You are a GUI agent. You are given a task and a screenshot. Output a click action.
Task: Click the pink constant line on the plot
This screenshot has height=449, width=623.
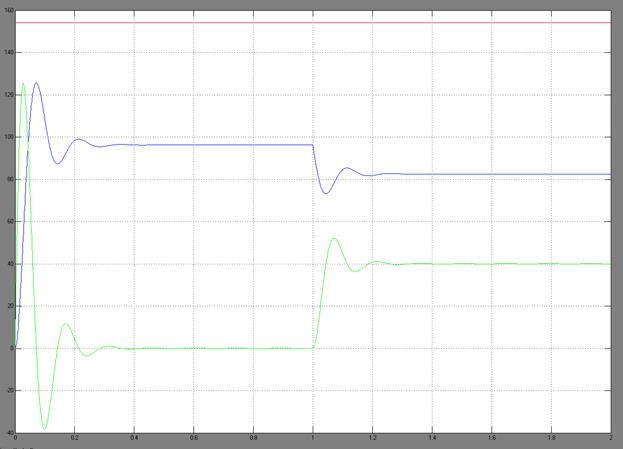[313, 23]
